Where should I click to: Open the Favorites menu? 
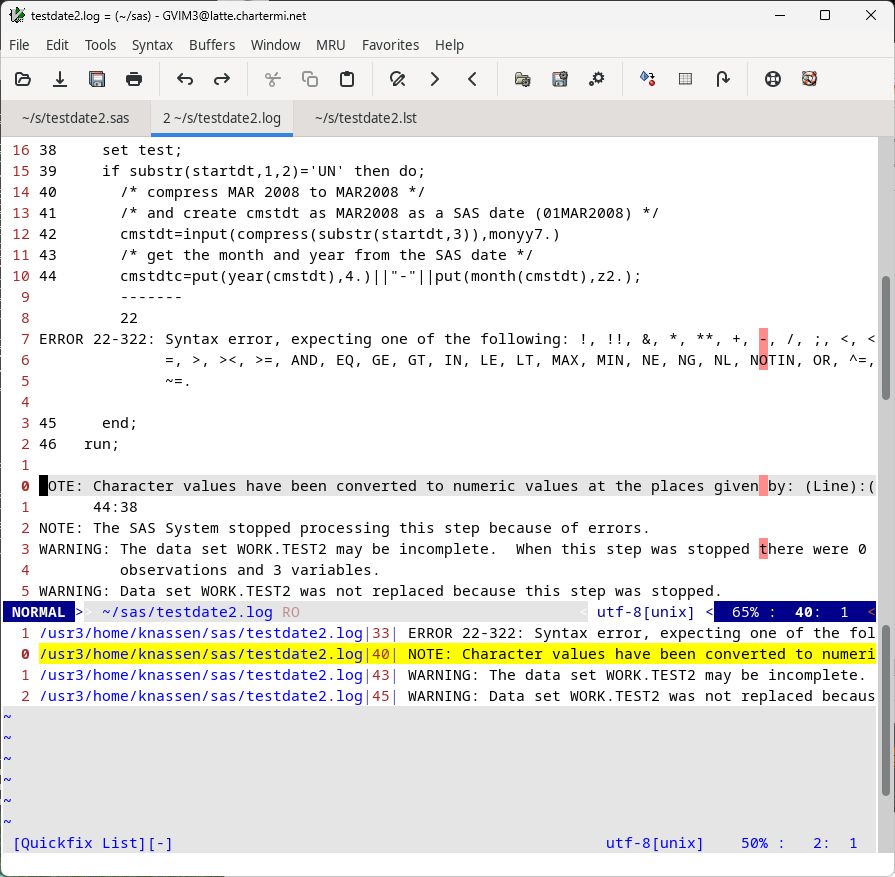point(390,45)
